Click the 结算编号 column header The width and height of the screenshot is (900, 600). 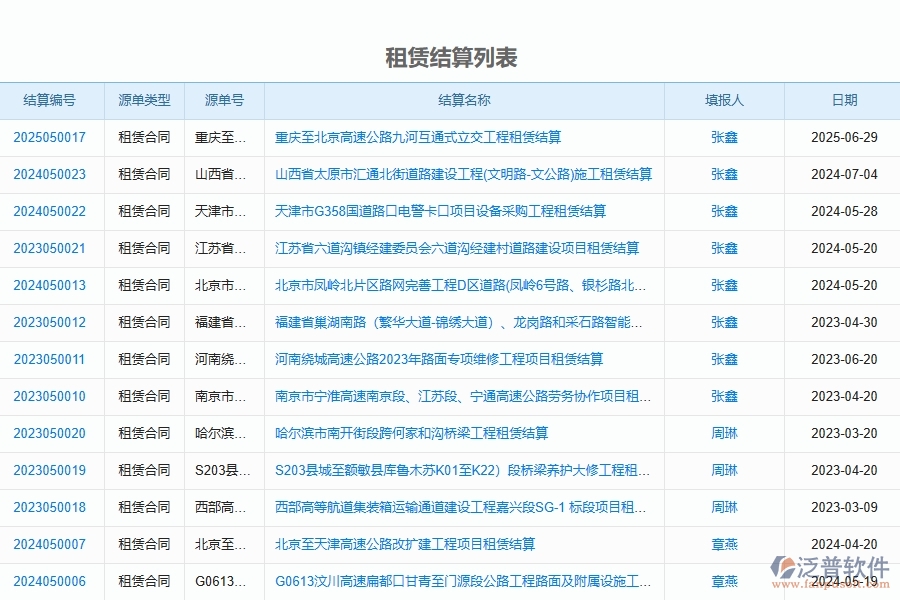point(51,100)
